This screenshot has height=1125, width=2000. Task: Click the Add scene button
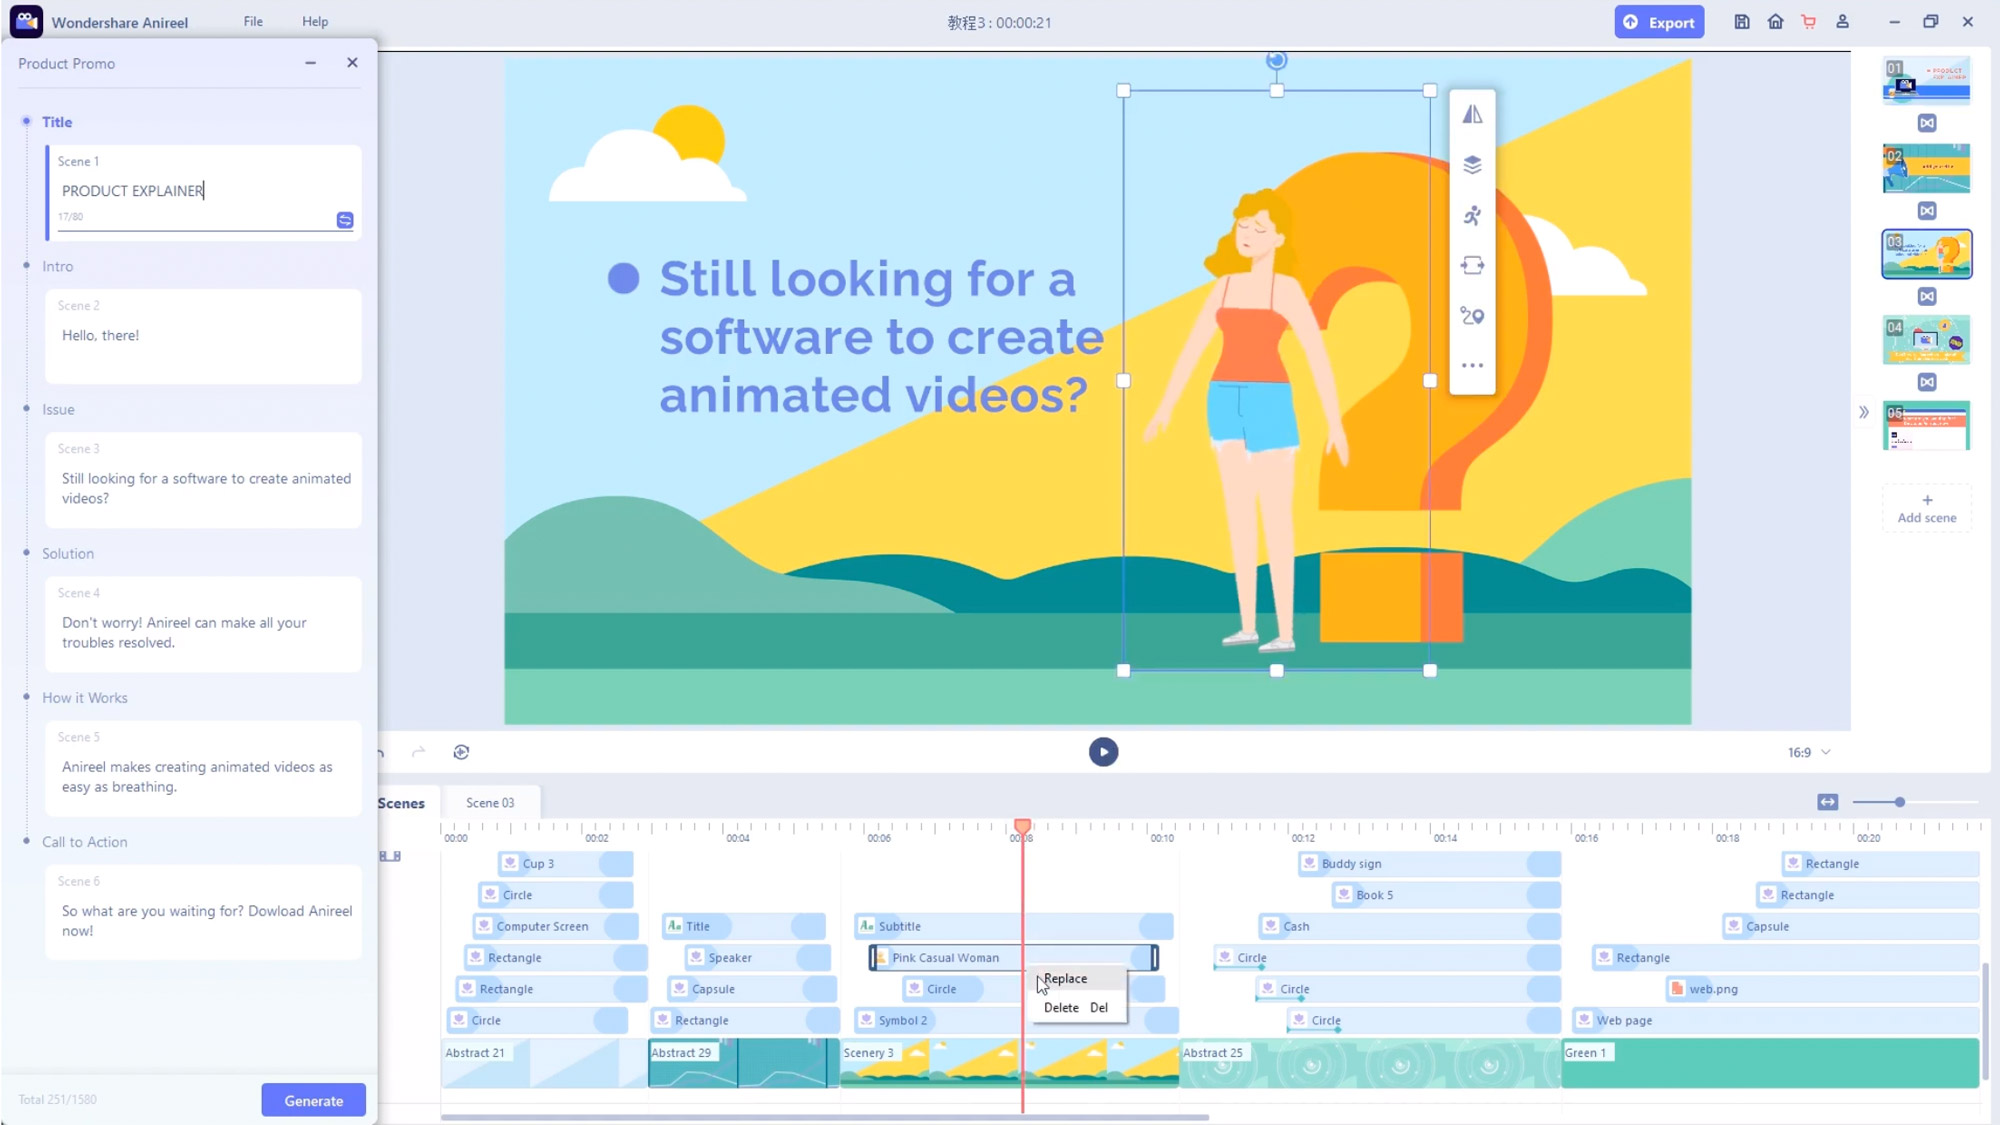point(1926,508)
